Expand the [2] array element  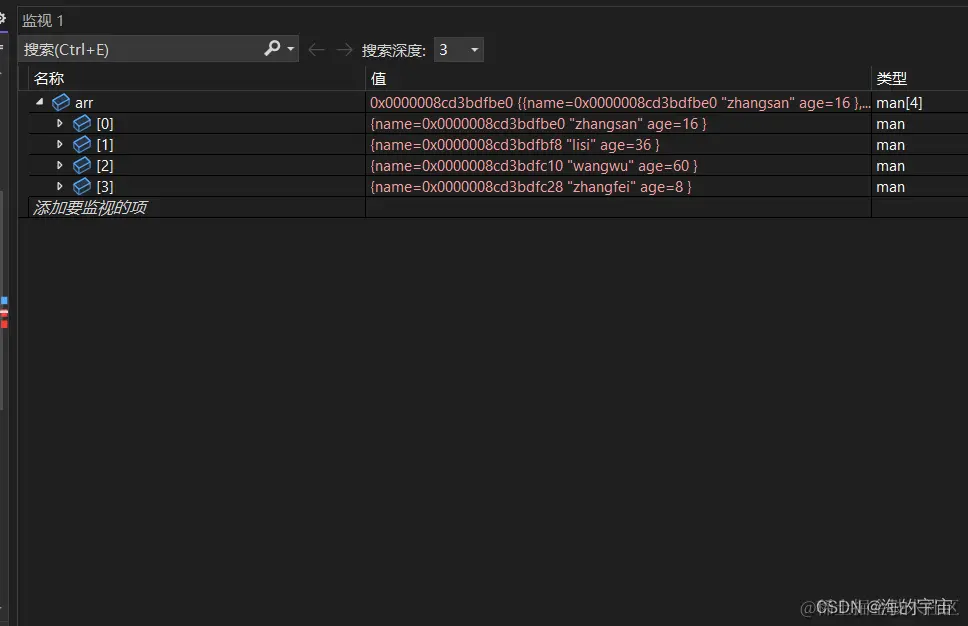[60, 165]
